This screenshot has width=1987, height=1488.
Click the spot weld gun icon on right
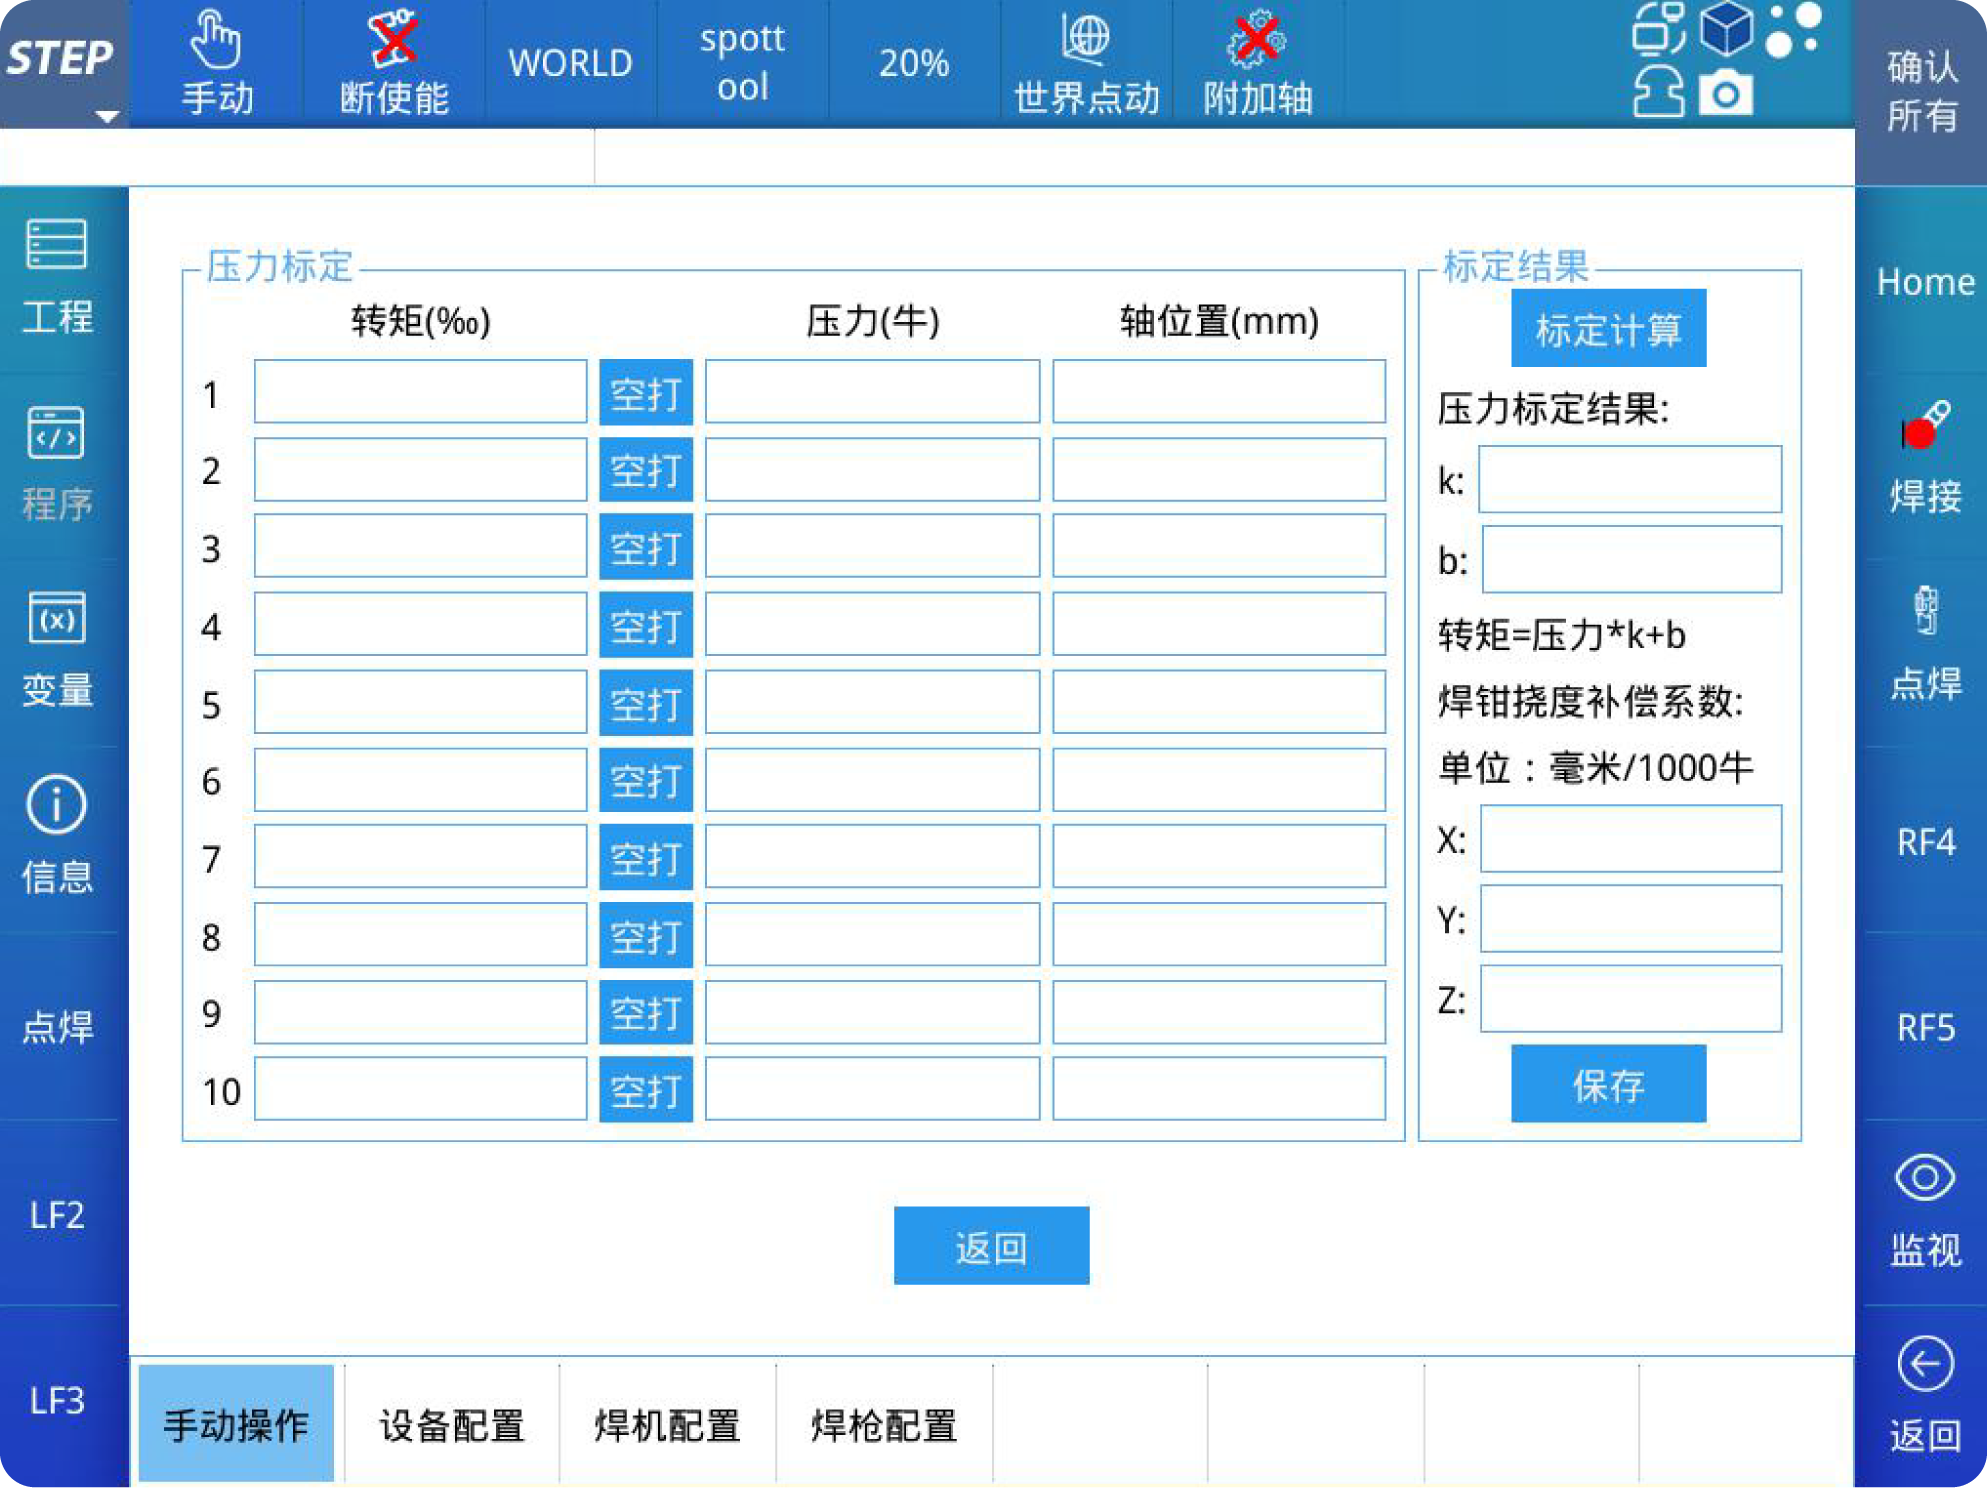[1925, 611]
